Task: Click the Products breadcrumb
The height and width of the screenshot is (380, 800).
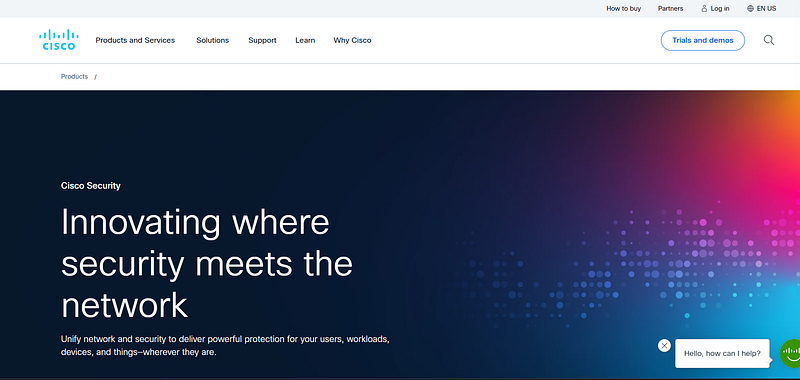Action: pos(74,77)
